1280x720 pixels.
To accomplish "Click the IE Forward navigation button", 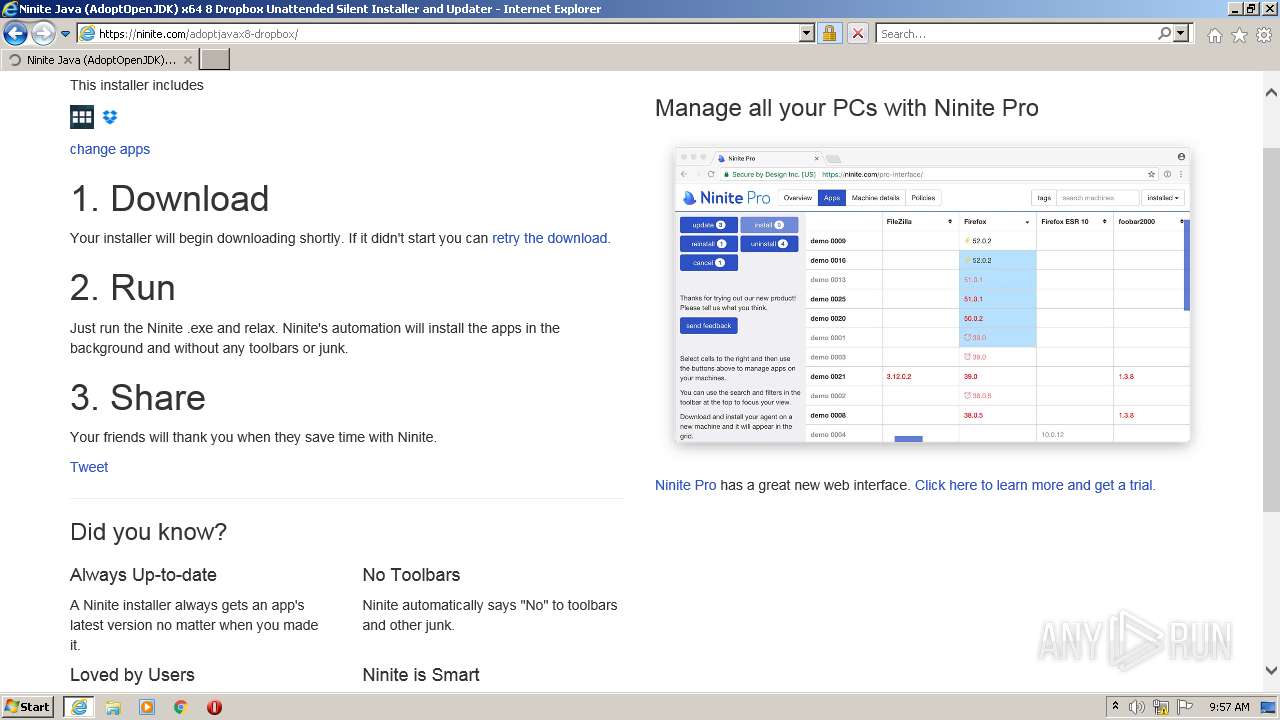I will tap(43, 33).
